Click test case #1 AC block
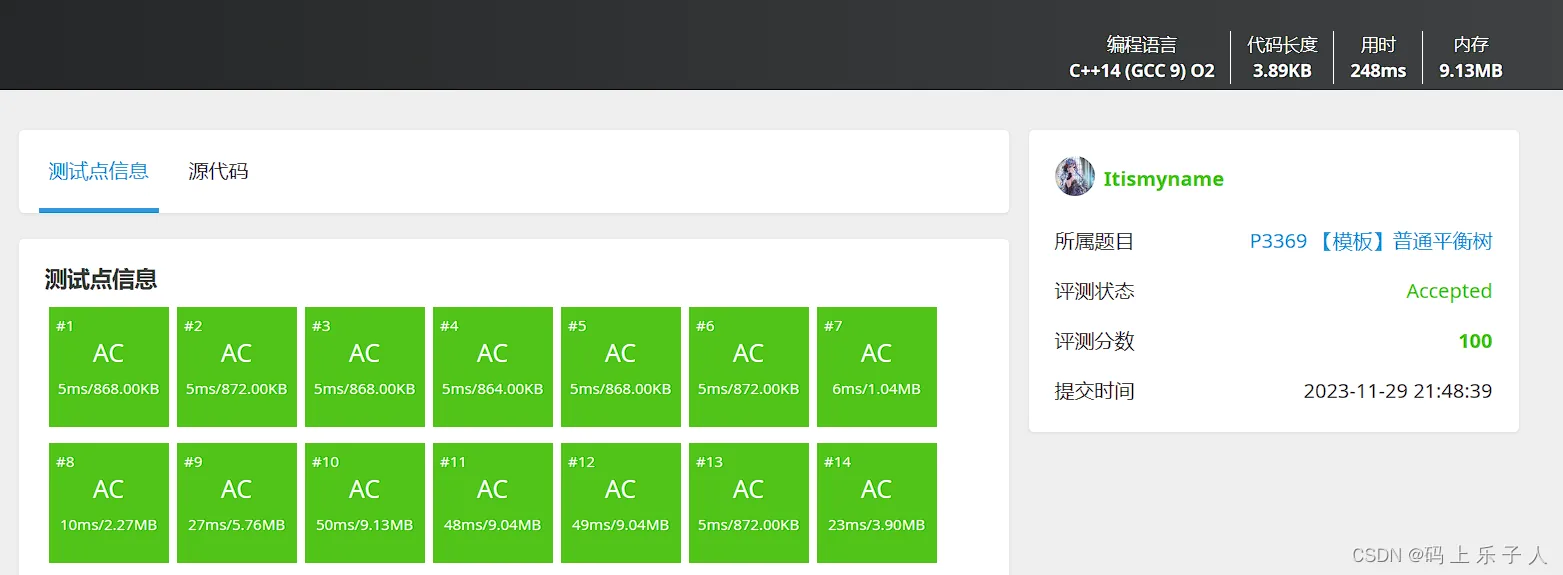 tap(109, 366)
